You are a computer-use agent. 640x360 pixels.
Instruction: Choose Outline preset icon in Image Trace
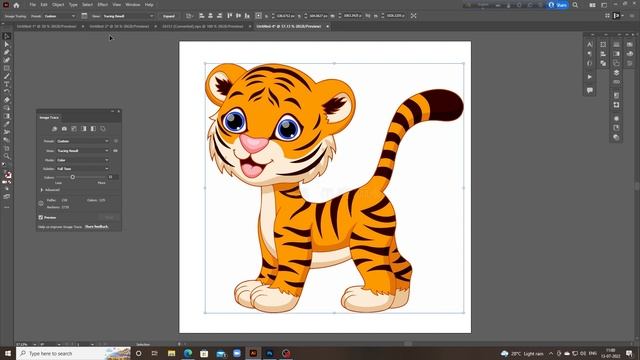pyautogui.click(x=103, y=129)
